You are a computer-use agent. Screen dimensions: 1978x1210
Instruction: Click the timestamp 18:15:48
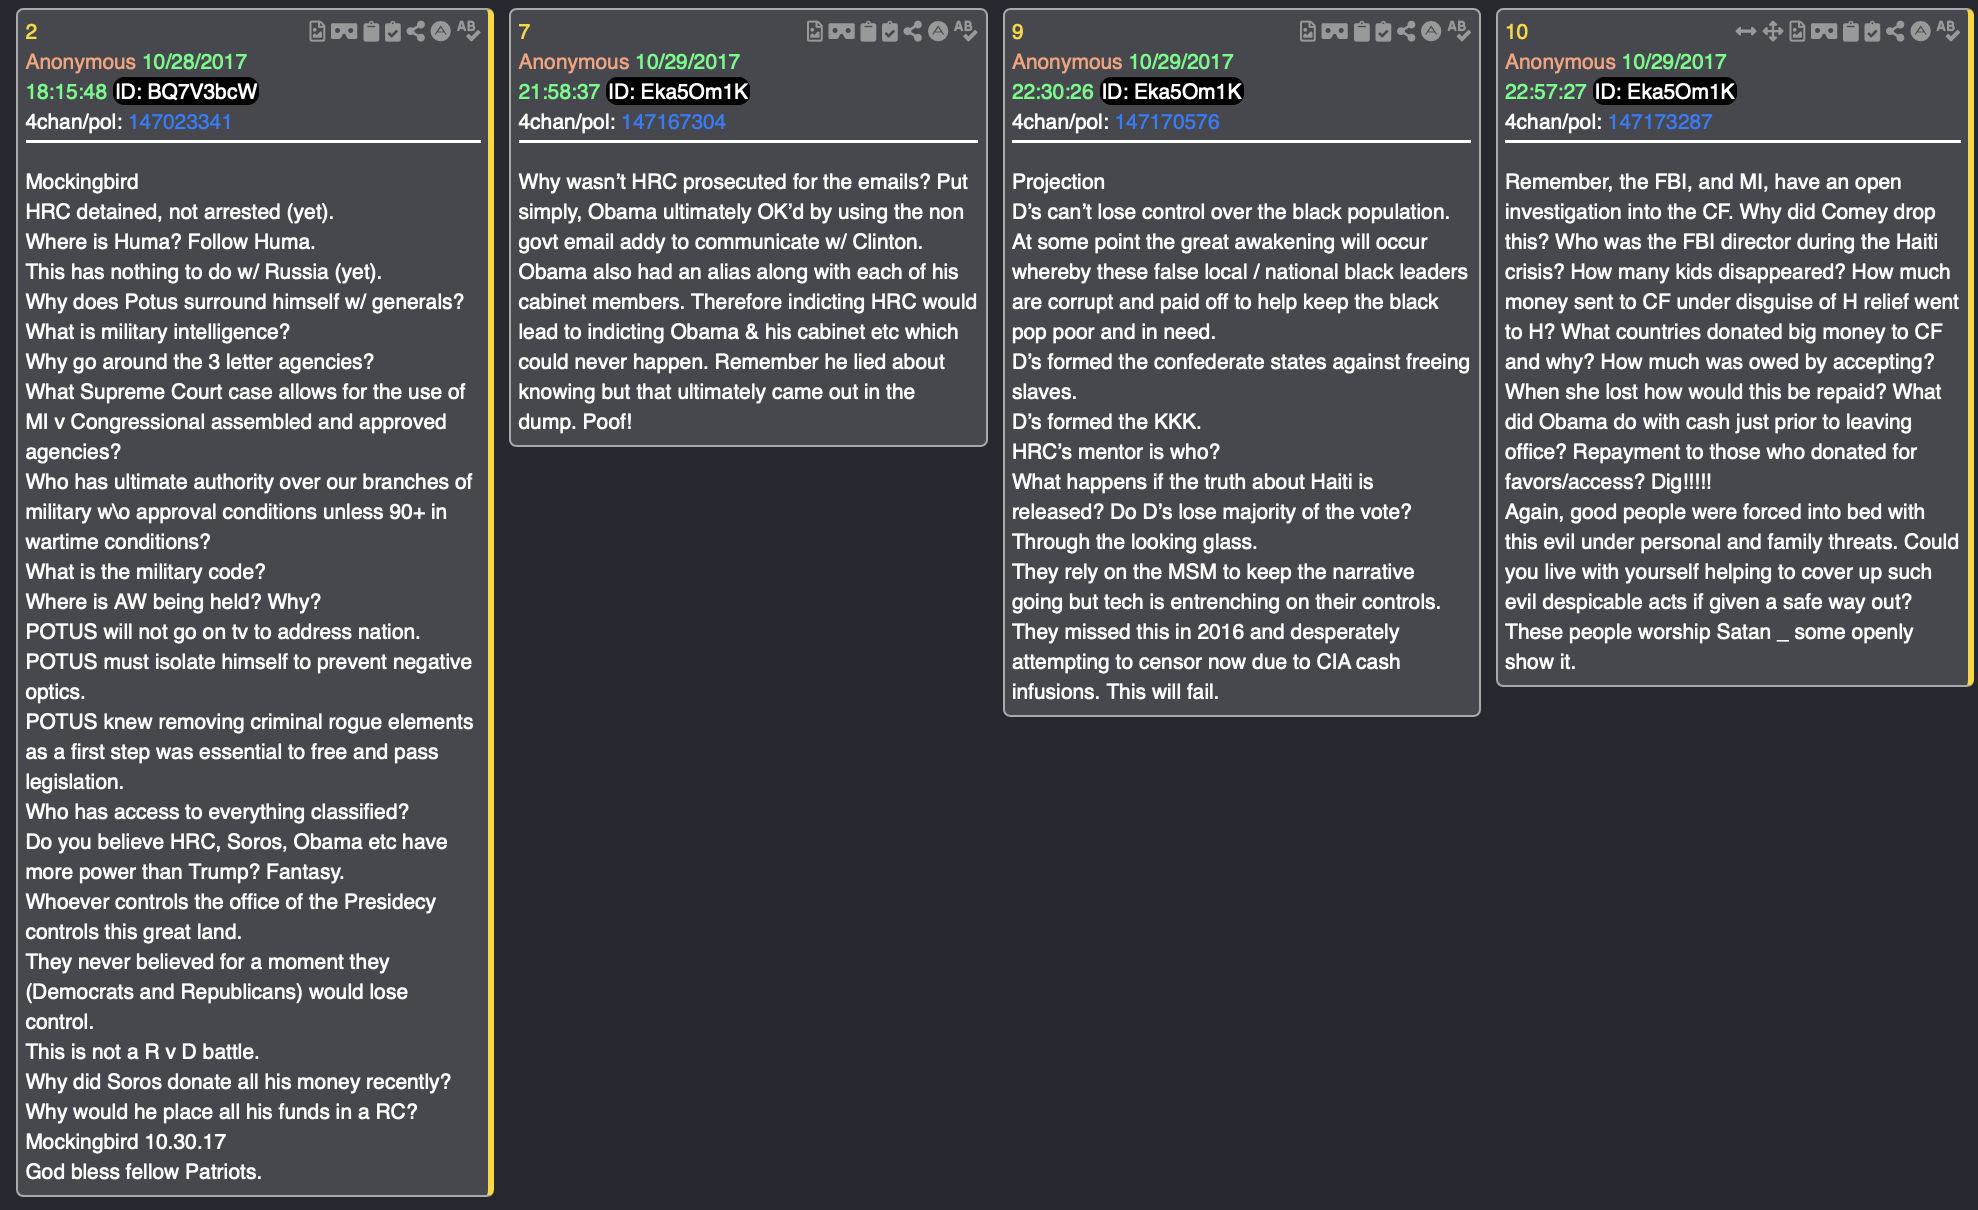66,92
